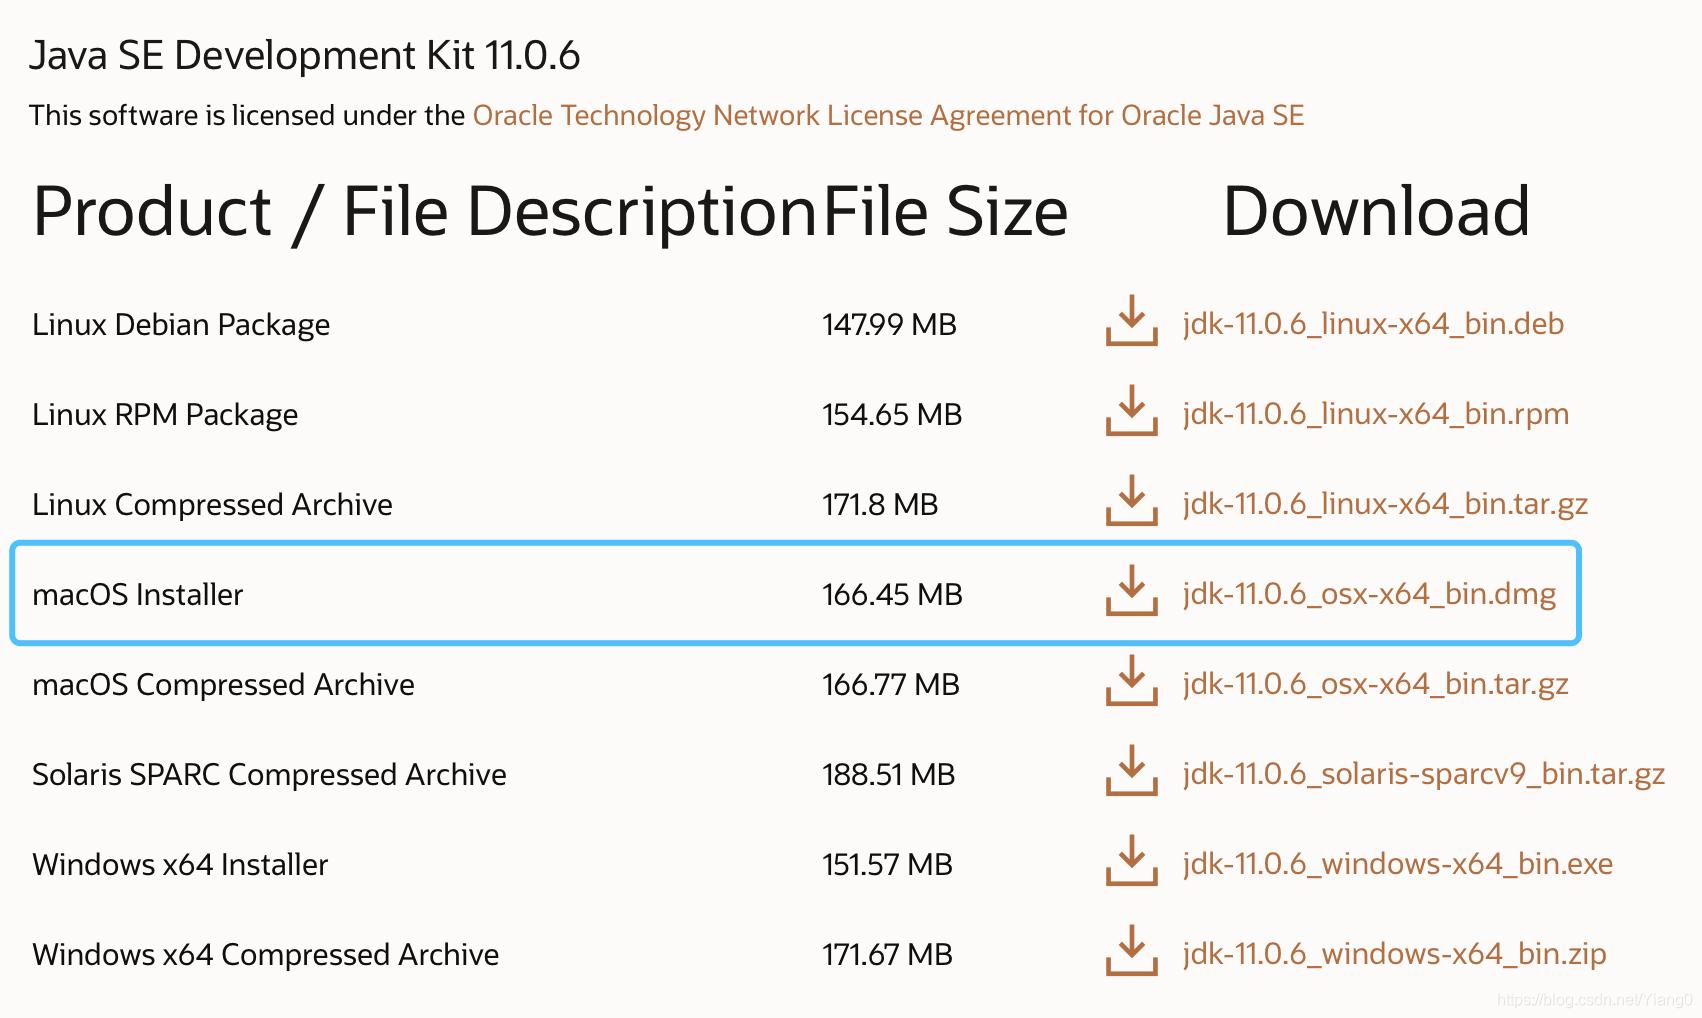Click the Product / File Description column header
This screenshot has width=1702, height=1018.
coord(425,213)
